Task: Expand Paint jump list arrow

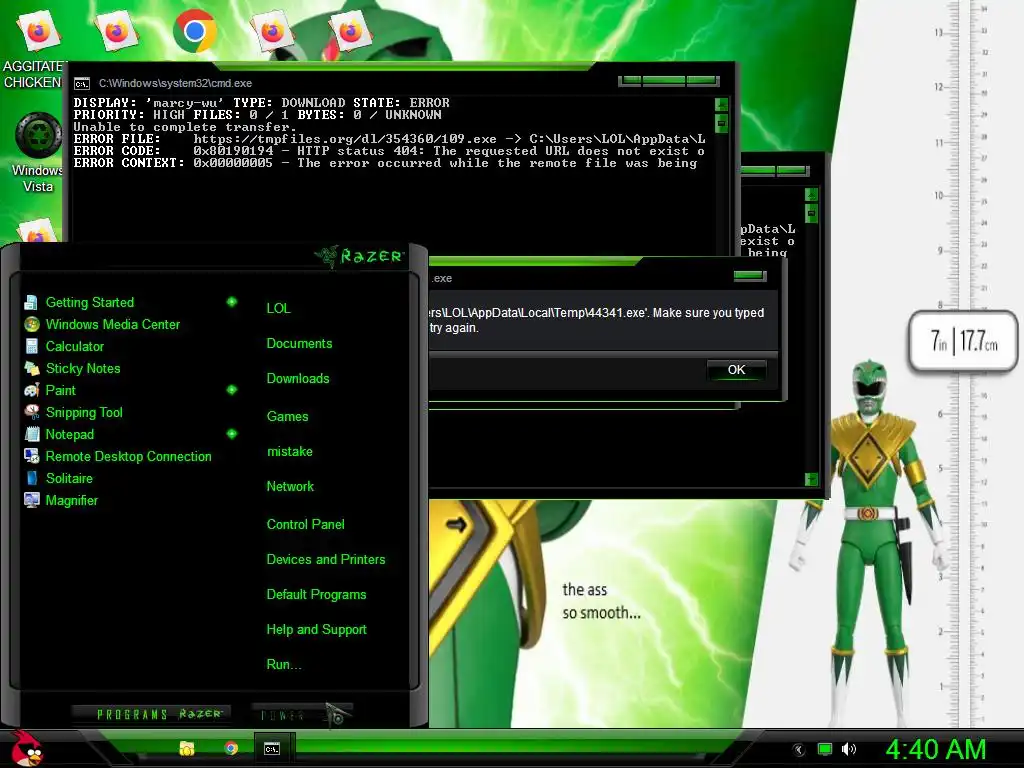Action: [x=232, y=390]
